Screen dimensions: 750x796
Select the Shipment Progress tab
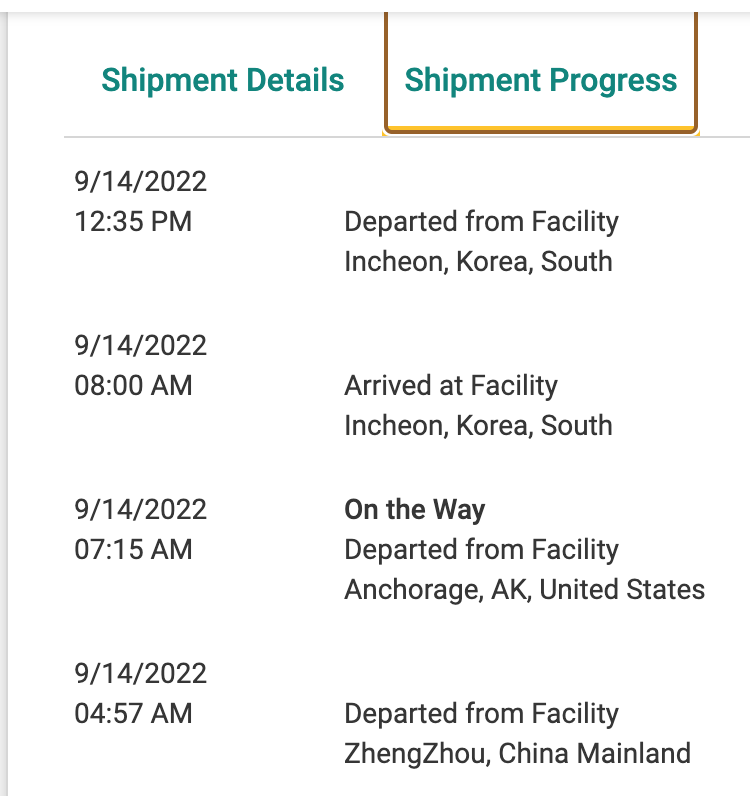541,80
